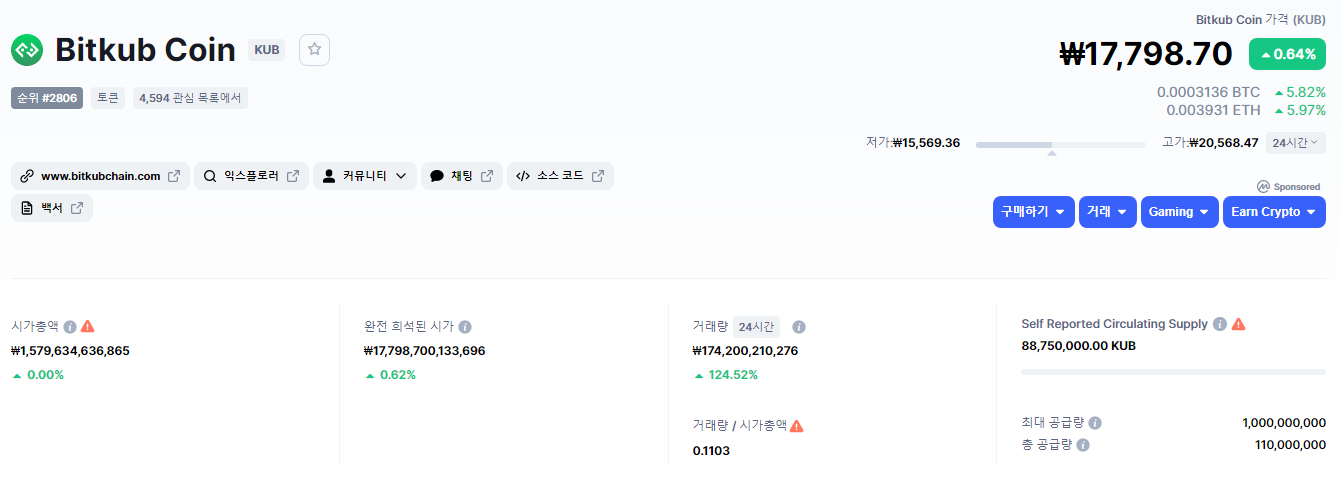1341x480 pixels.
Task: Open the 구매하기 dropdown menu
Action: coord(1034,212)
